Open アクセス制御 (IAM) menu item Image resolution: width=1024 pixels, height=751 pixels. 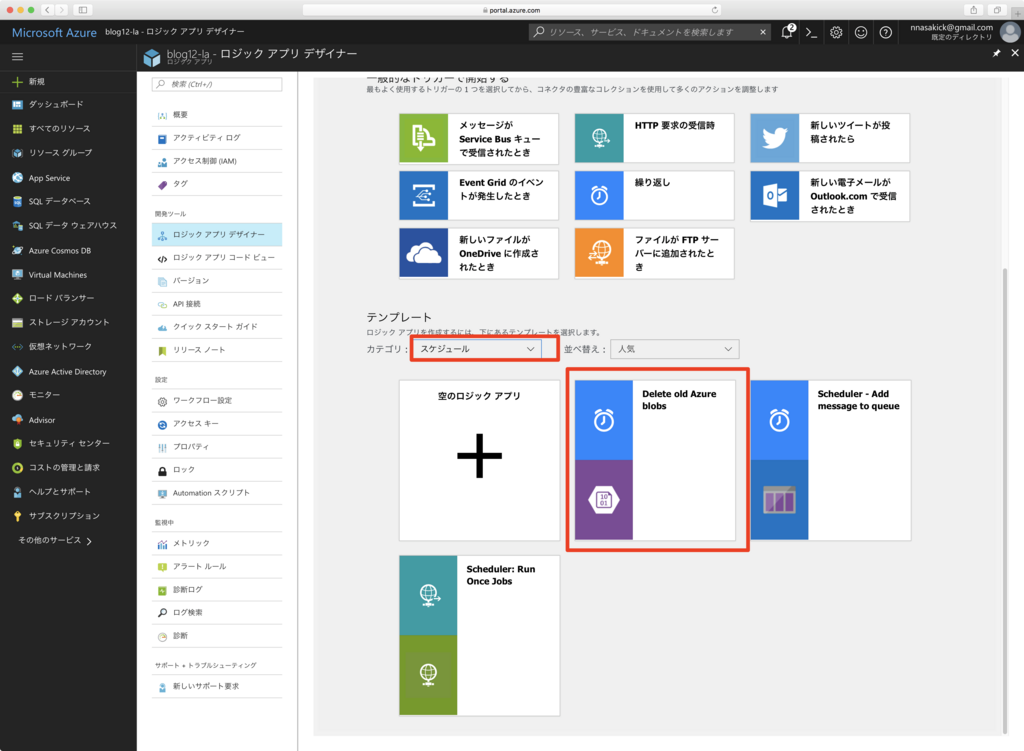point(217,161)
